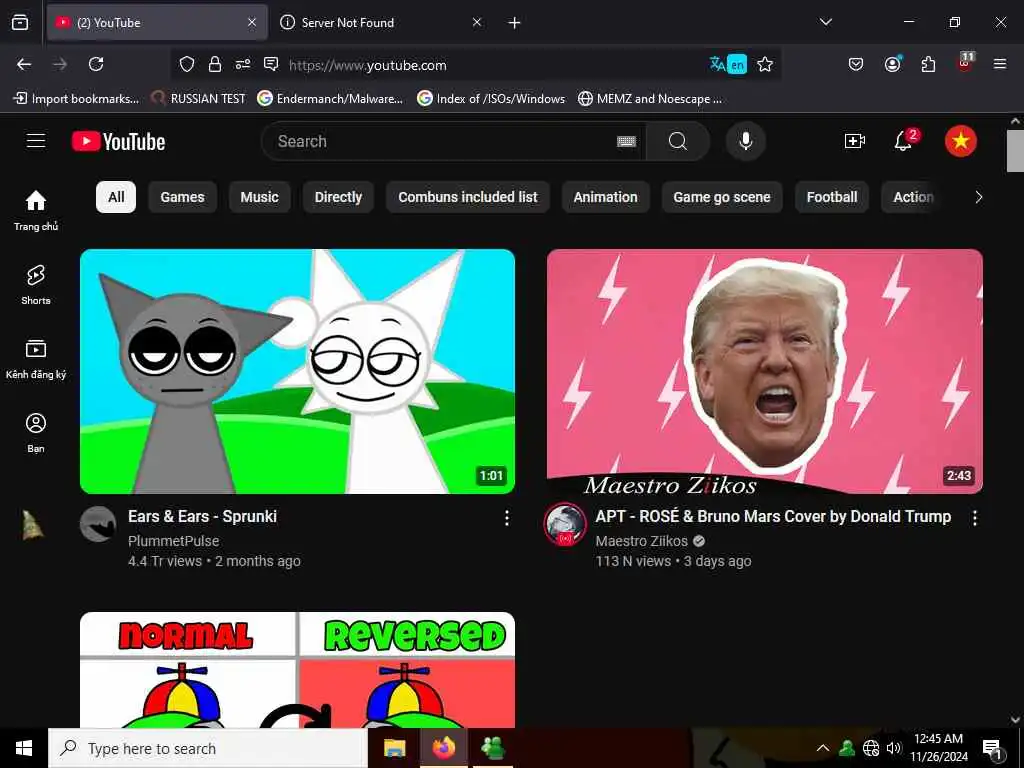
Task: Open the YouTube guide hamburger menu
Action: [x=36, y=141]
